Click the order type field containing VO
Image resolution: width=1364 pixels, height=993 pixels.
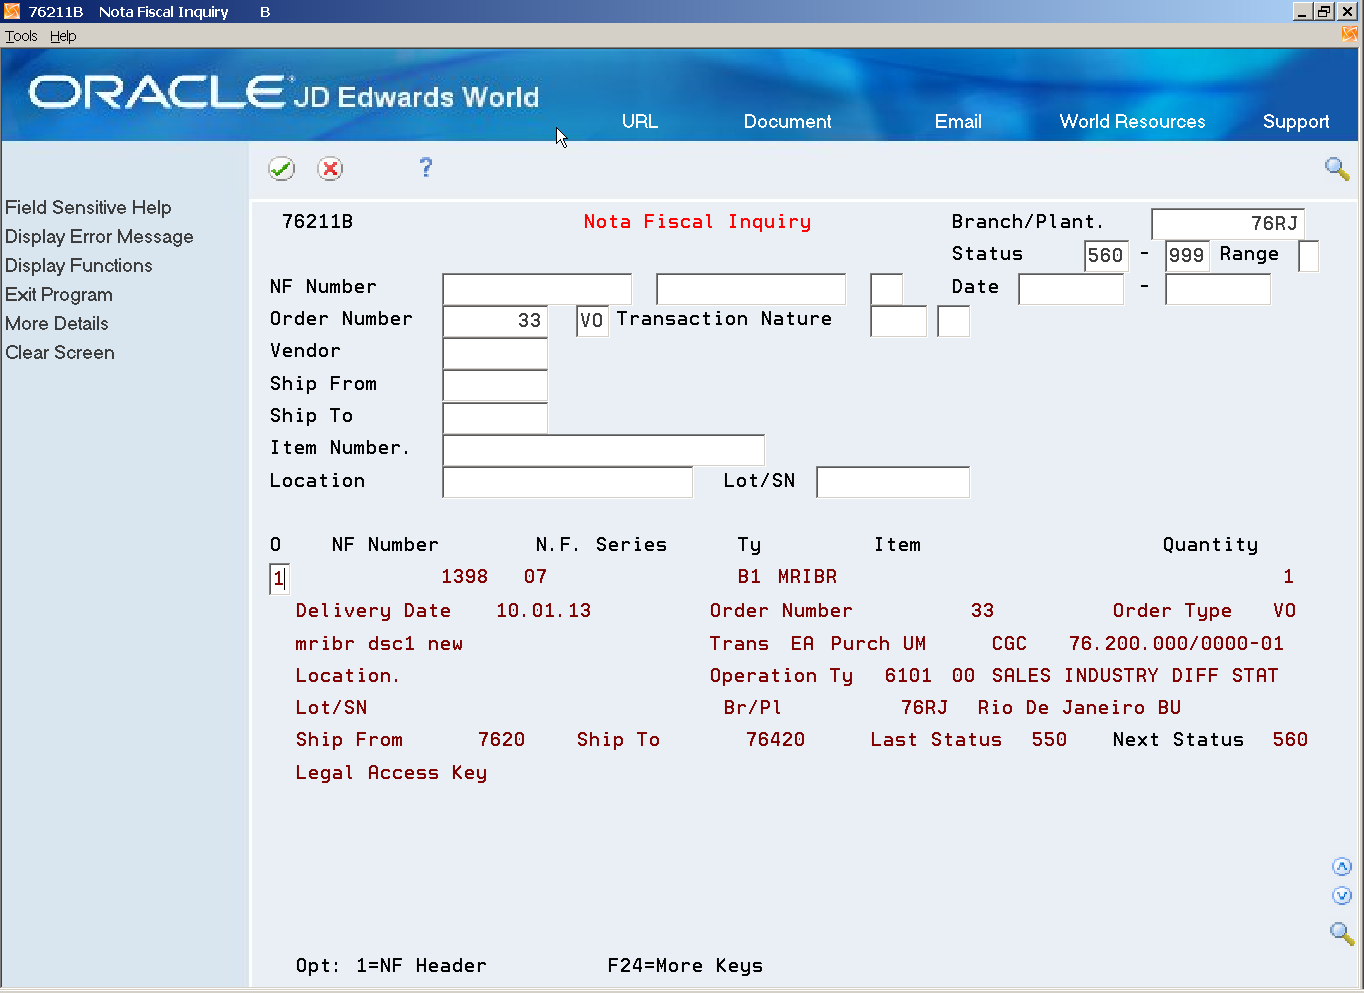tap(592, 321)
